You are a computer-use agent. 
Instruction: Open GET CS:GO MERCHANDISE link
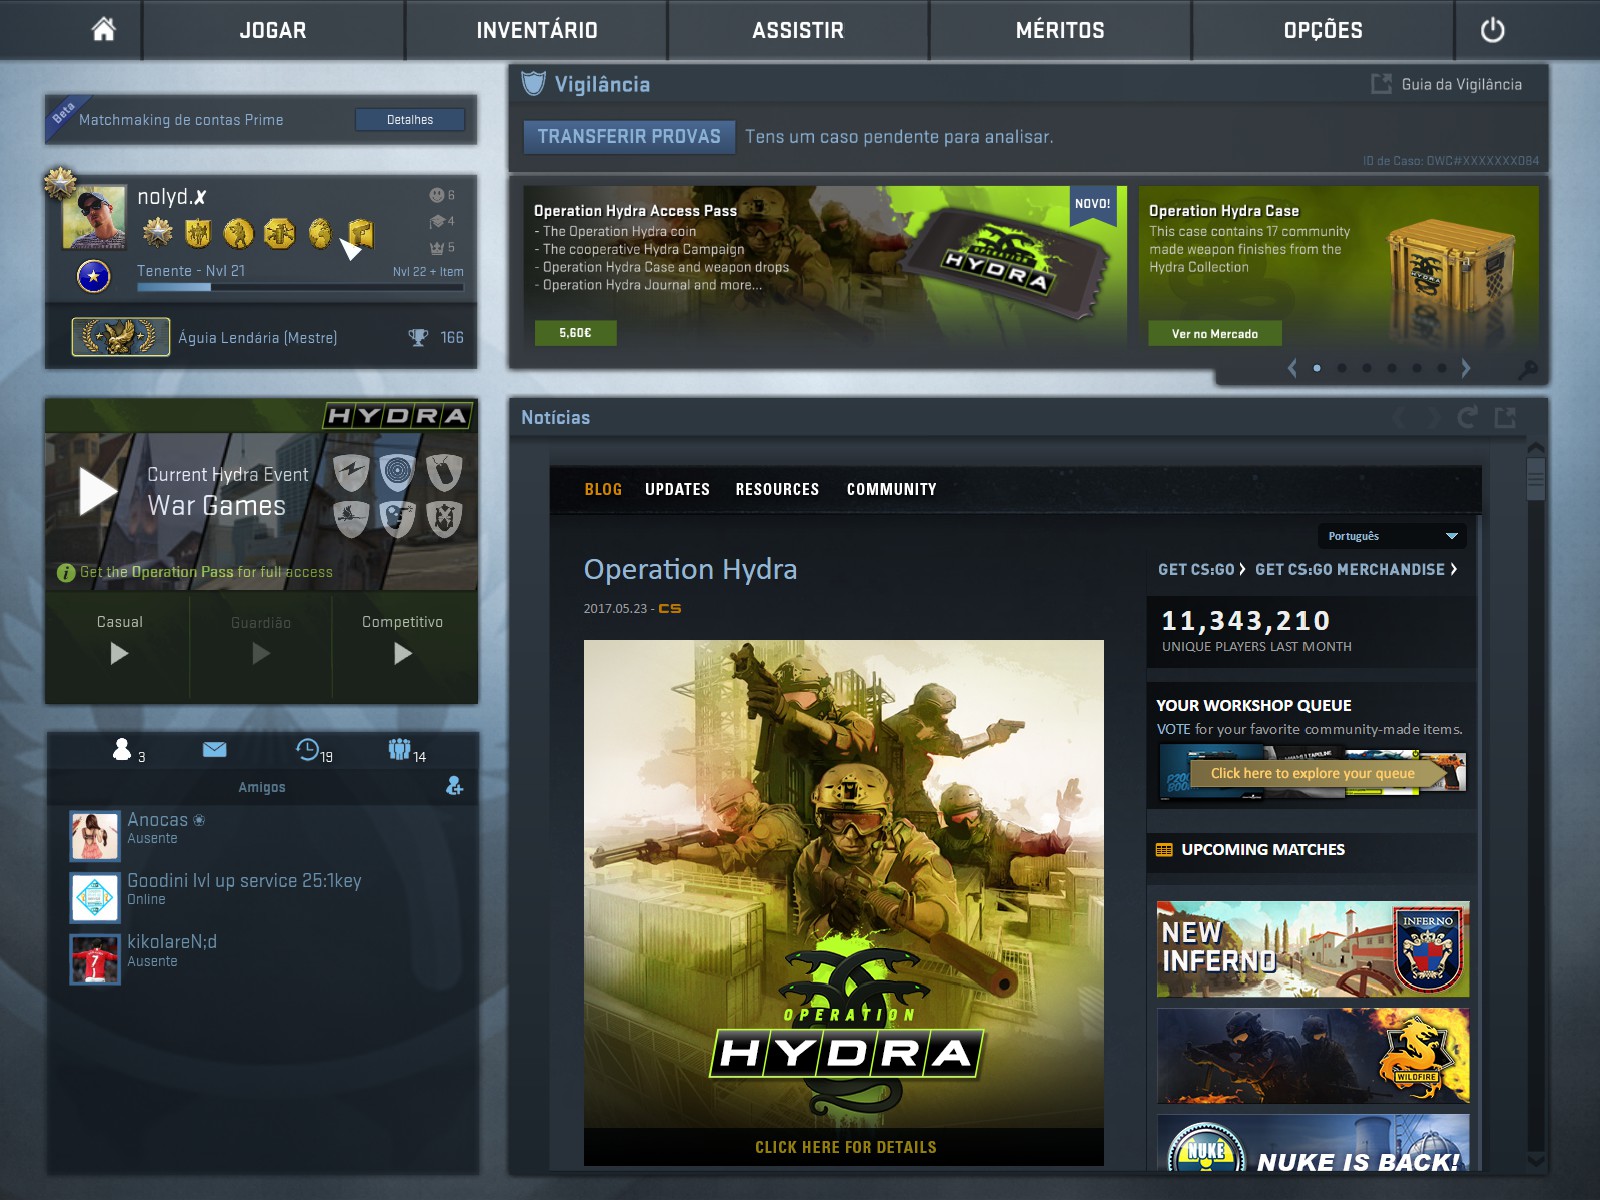(1356, 570)
